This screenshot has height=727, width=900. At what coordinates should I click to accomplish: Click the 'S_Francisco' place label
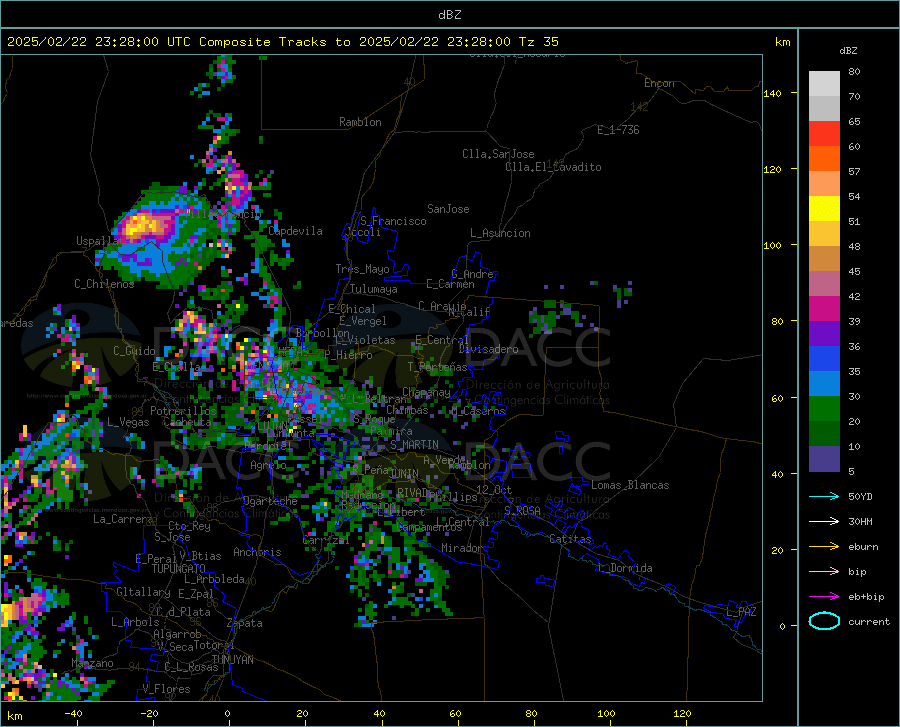pyautogui.click(x=393, y=221)
